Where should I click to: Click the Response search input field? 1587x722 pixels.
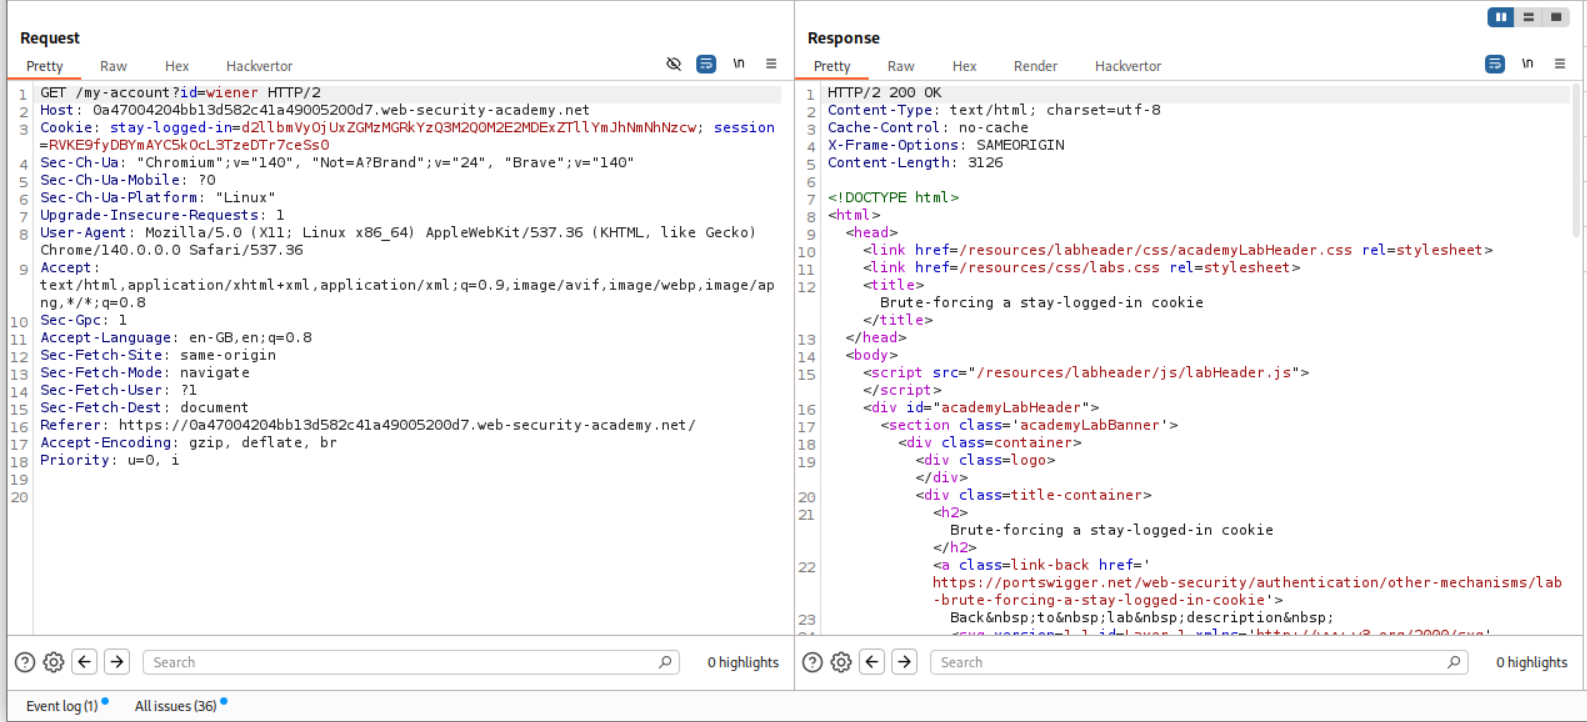pos(1190,662)
